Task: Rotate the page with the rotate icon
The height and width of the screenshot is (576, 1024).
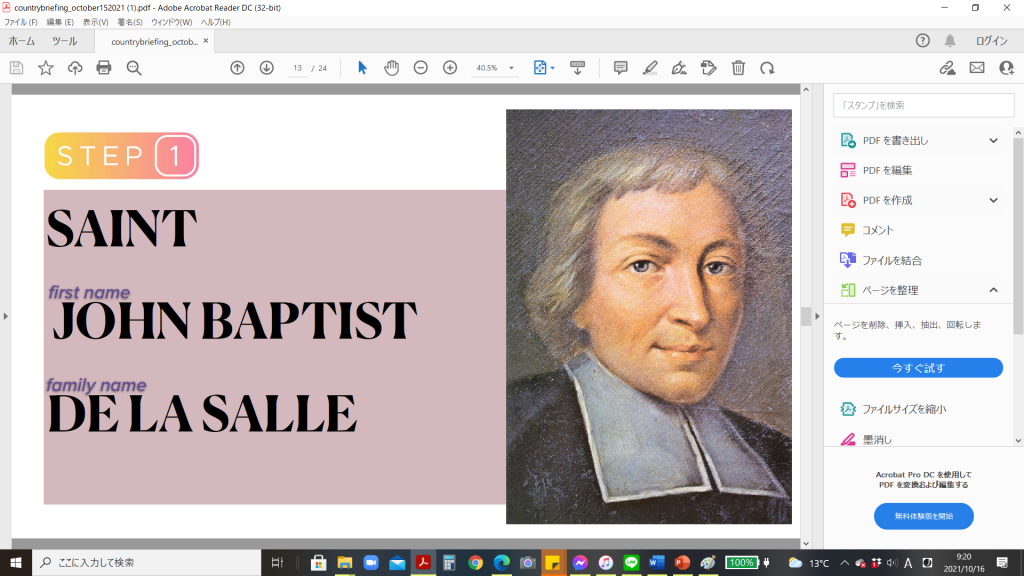Action: pyautogui.click(x=767, y=68)
